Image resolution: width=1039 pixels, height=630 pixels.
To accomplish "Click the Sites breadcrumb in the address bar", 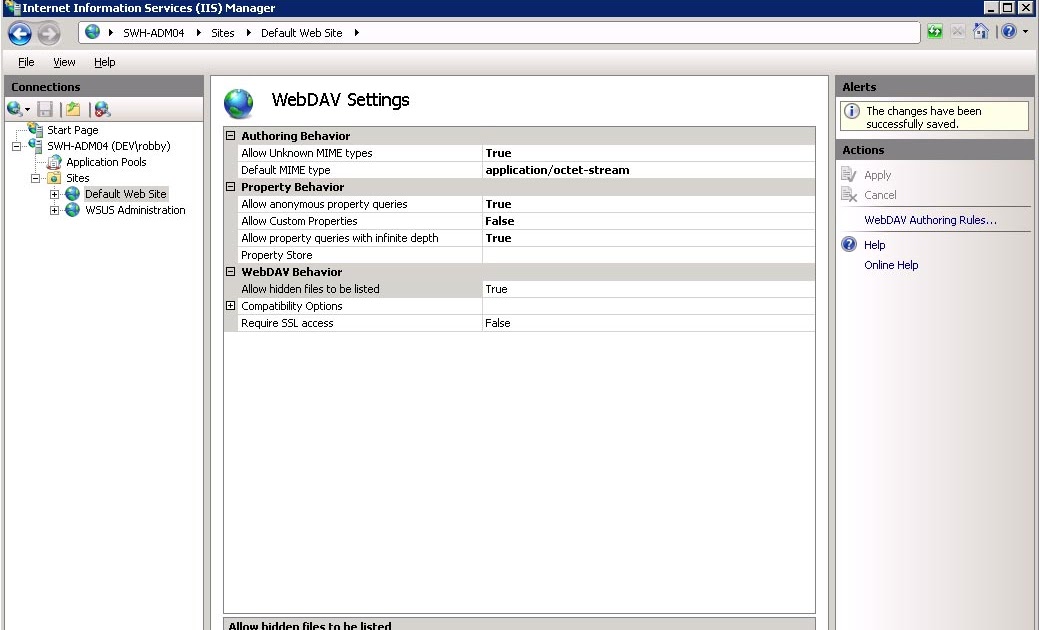I will 223,32.
